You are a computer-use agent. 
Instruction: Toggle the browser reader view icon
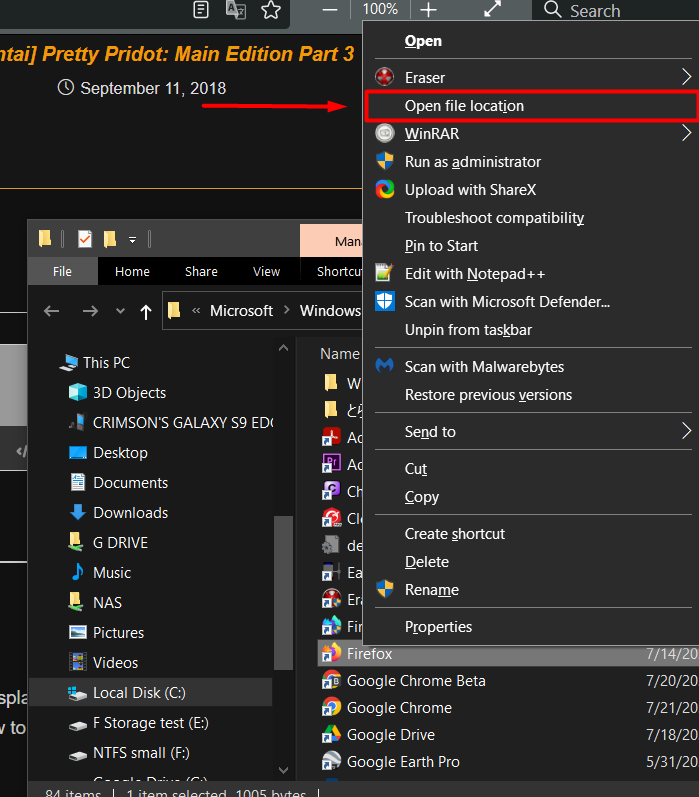[201, 10]
